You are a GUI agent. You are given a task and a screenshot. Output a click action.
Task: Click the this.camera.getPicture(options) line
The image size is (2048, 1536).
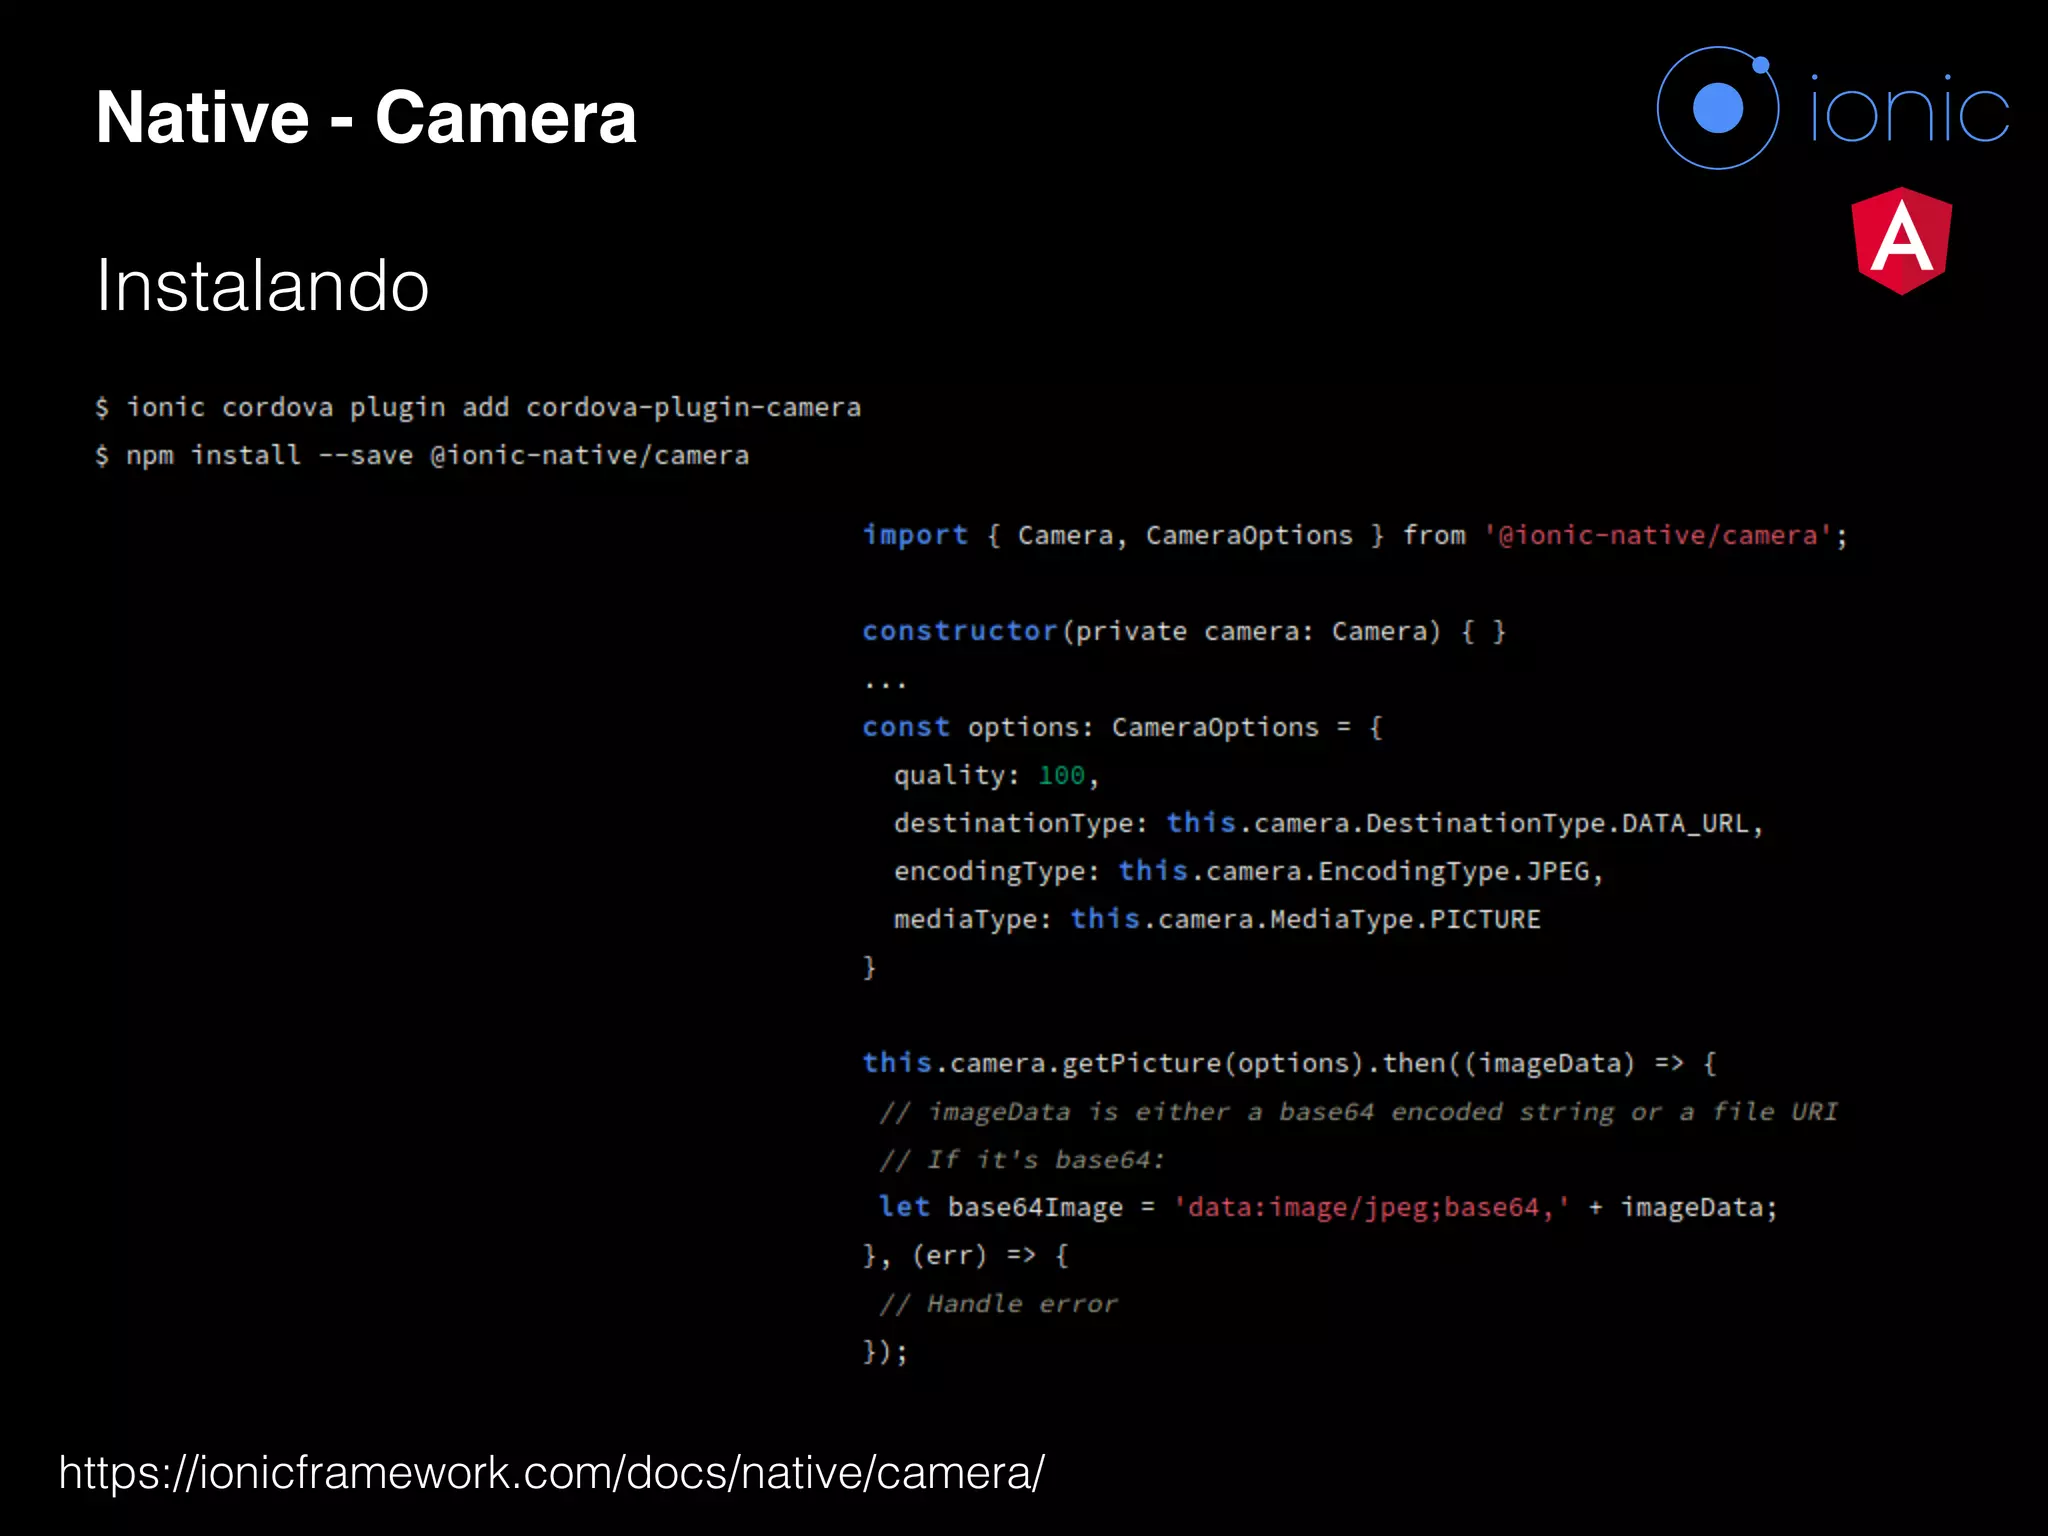coord(1290,1063)
